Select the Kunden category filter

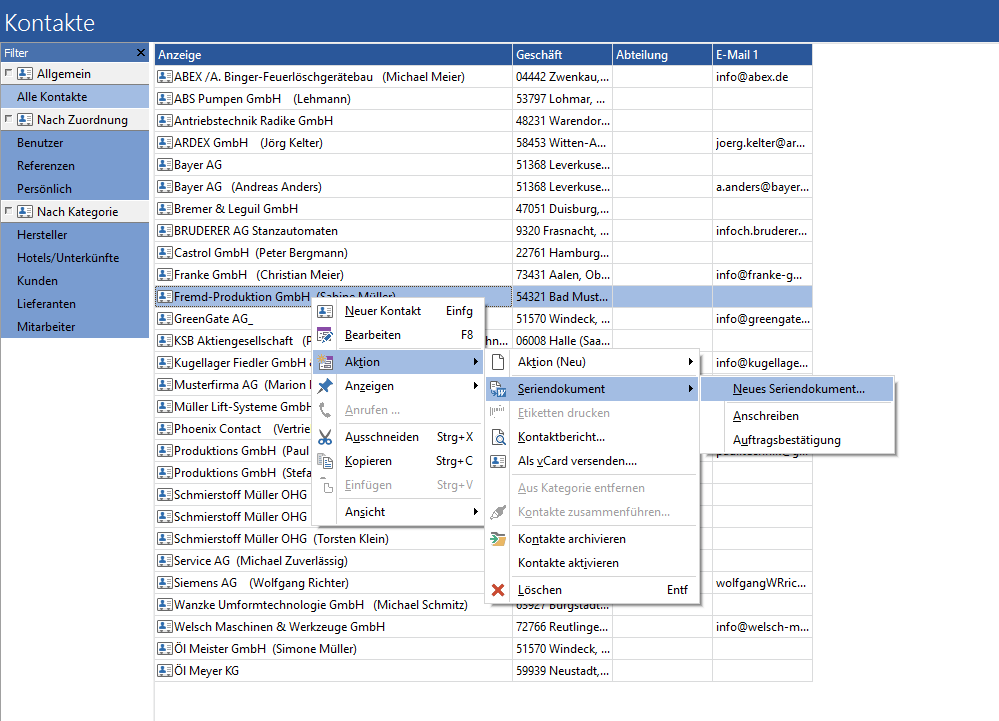(75, 280)
